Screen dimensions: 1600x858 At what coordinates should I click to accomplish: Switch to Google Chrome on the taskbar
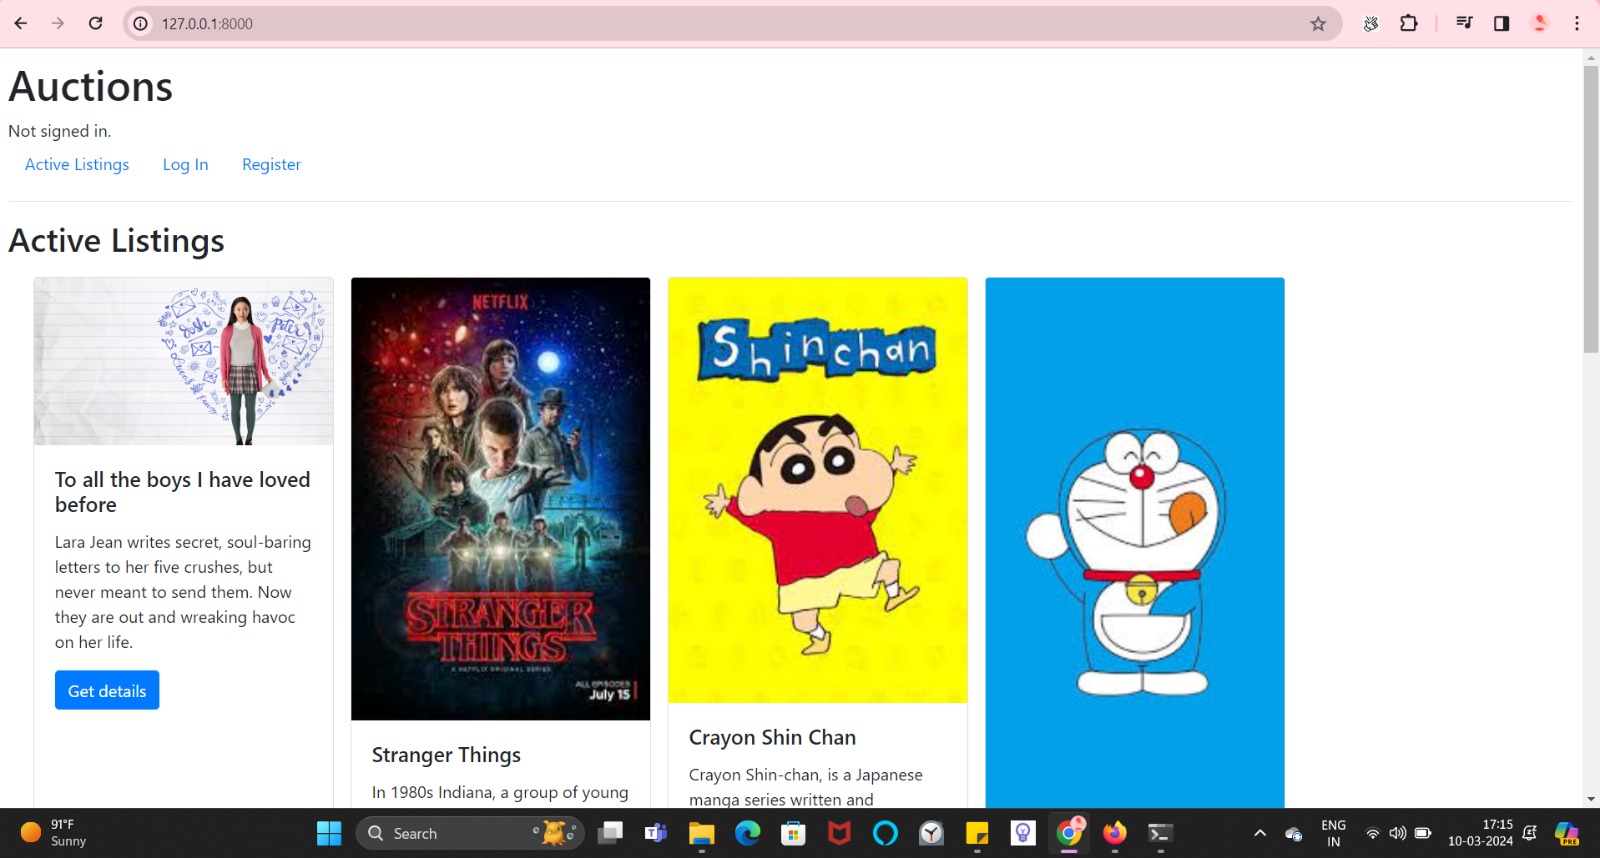click(1069, 833)
